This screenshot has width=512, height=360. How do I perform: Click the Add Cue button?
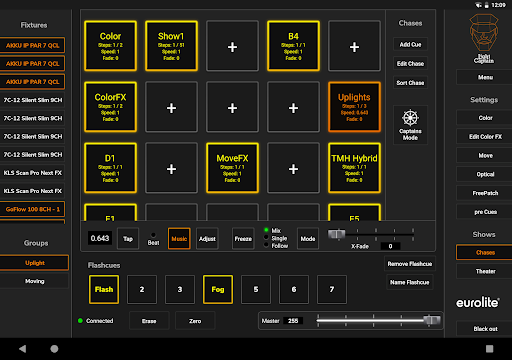click(x=410, y=44)
